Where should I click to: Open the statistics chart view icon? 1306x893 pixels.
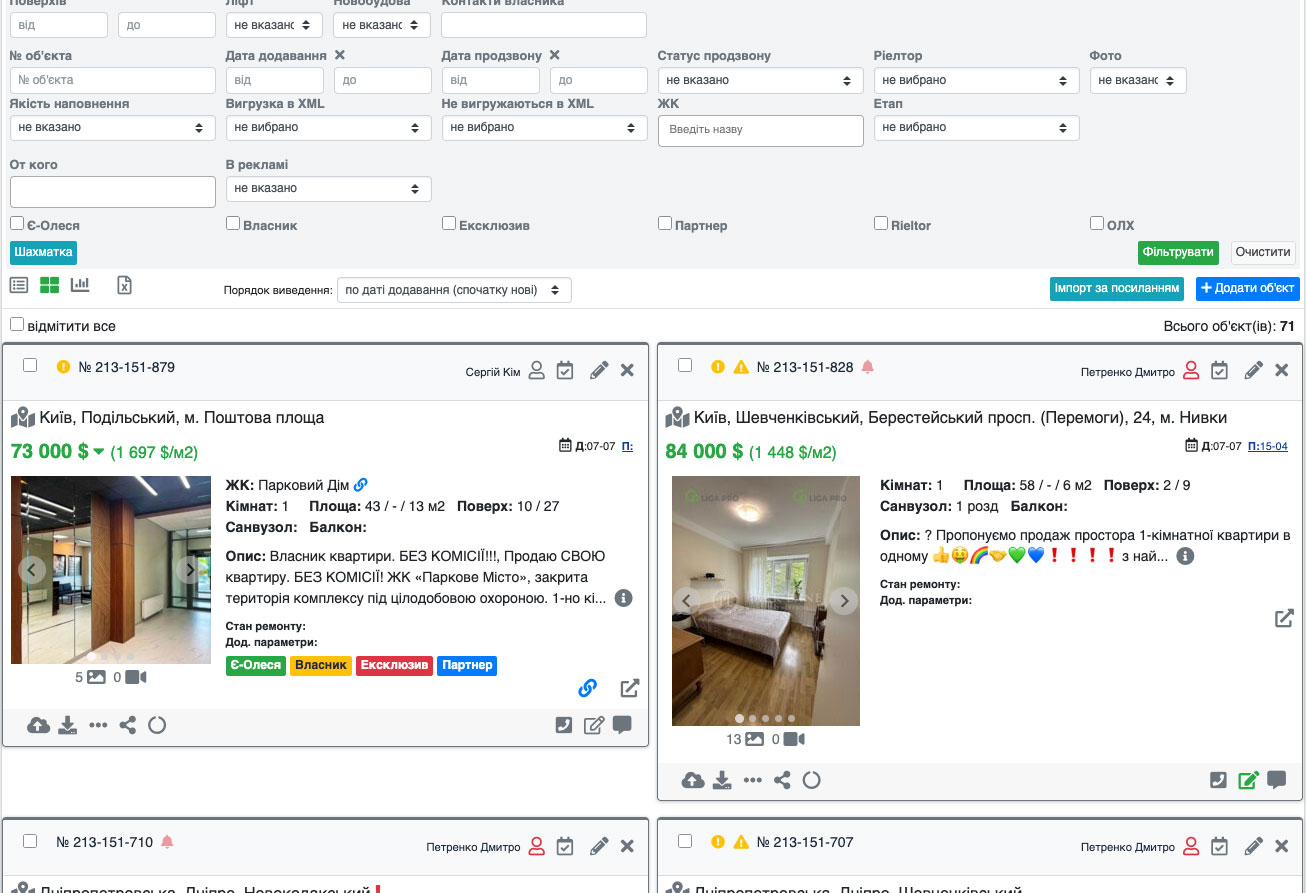[80, 286]
